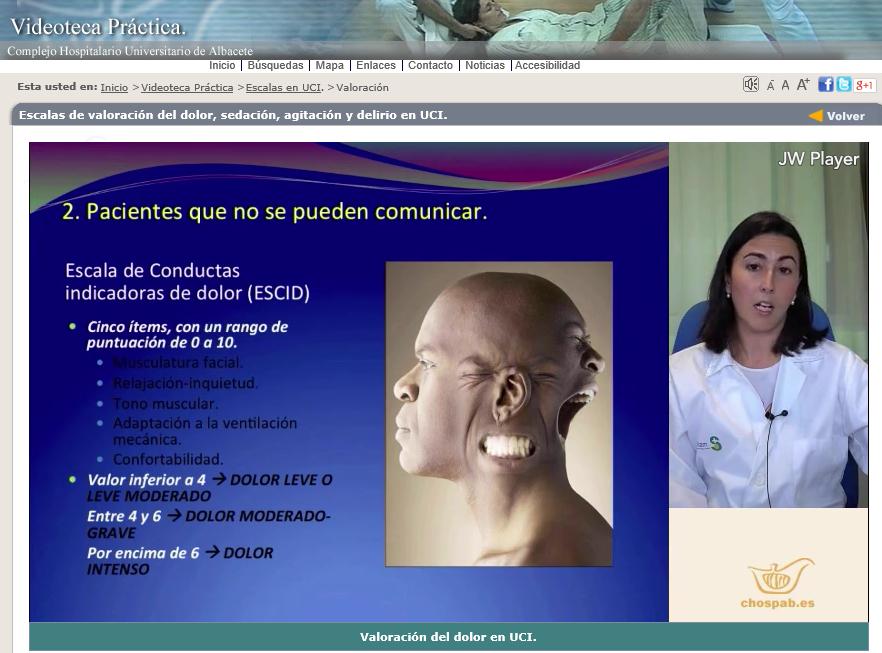
Task: Click the Inicio breadcrumb link
Action: [x=114, y=88]
